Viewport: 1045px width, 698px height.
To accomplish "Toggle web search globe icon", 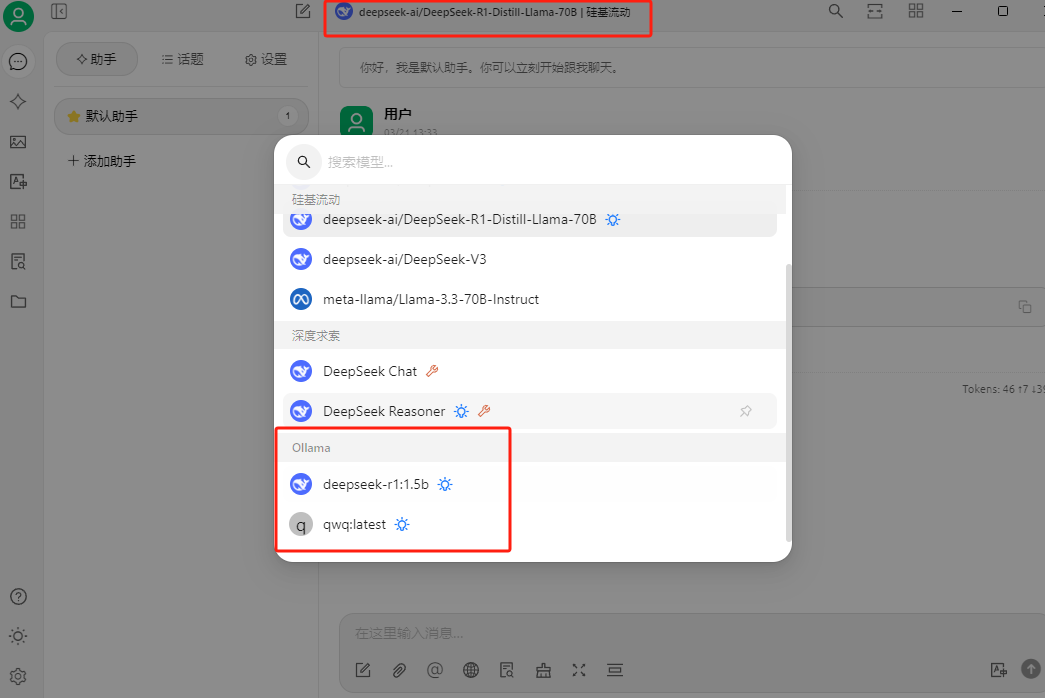I will coord(471,670).
